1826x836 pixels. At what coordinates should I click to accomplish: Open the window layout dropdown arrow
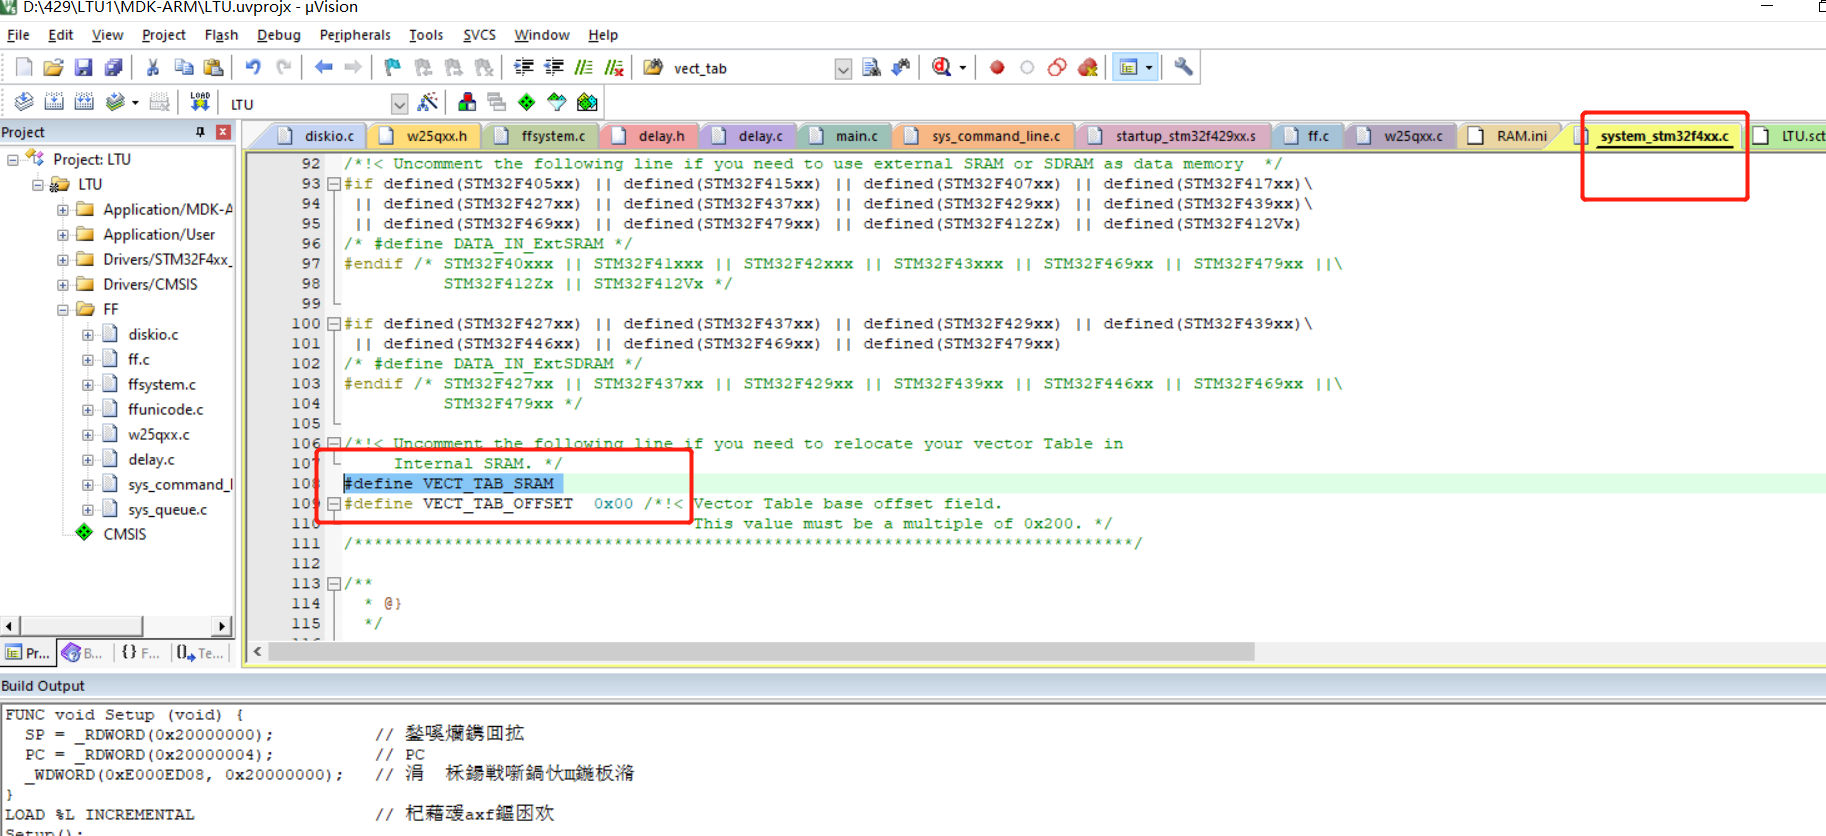pyautogui.click(x=1148, y=68)
